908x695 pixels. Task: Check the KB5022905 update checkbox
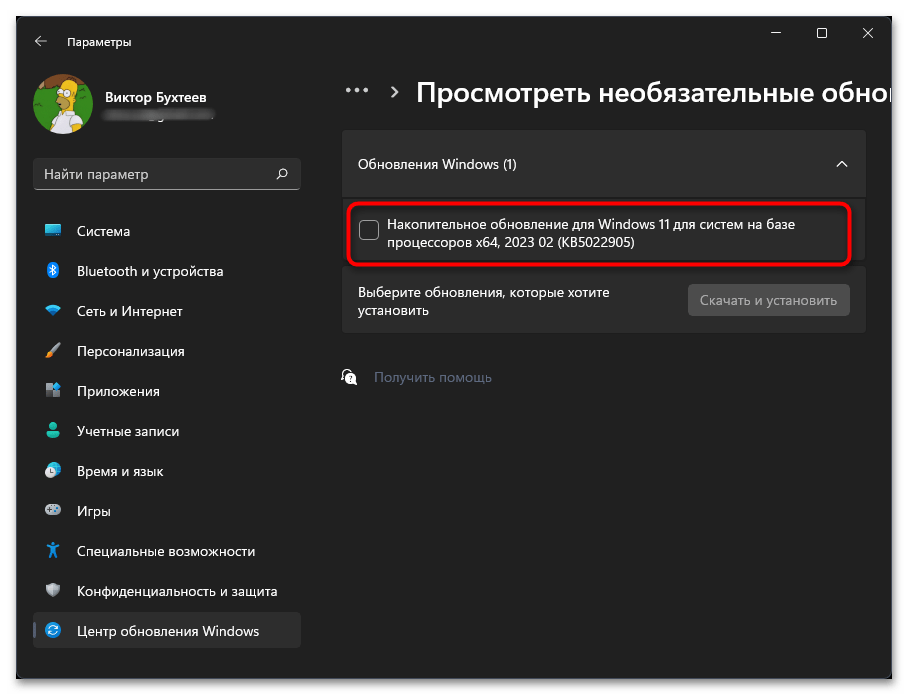(369, 230)
